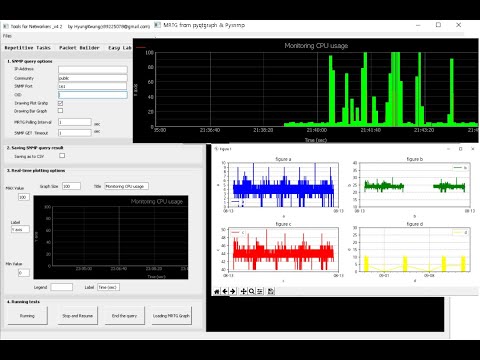Viewport: 480px width, 360px height.
Task: Click the '21:40:00' time label in MRTG graph
Action: click(317, 130)
